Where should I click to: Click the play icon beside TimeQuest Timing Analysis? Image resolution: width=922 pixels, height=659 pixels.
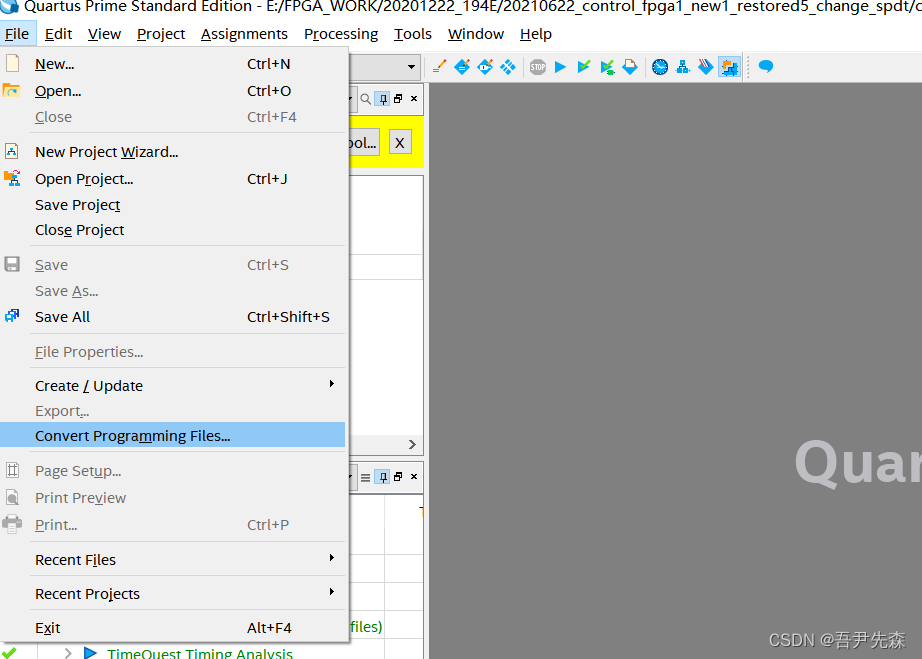90,653
